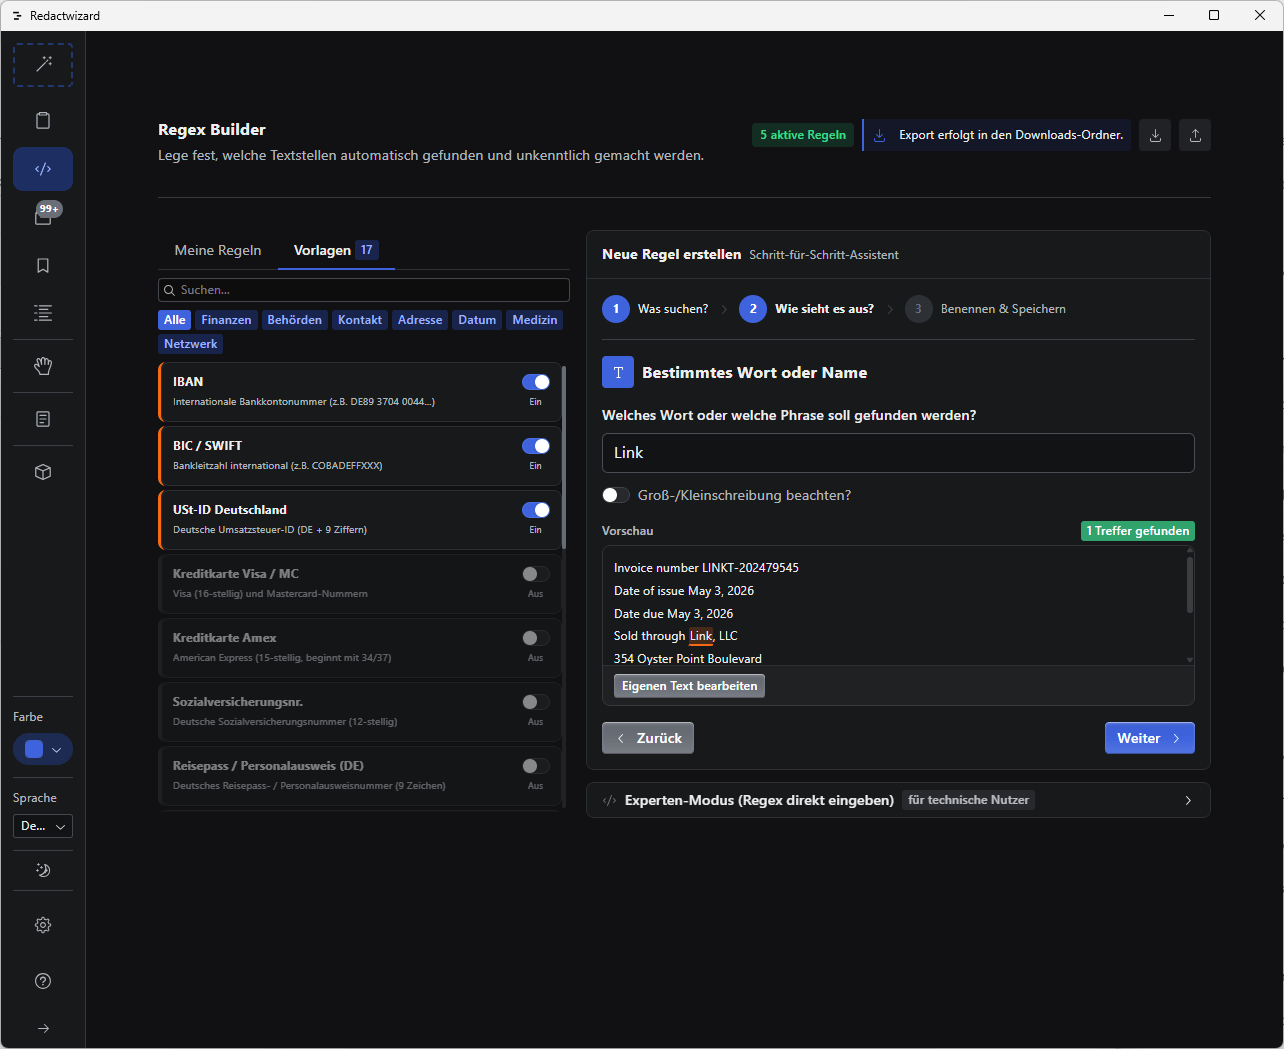
Task: Open the indented list icon in sidebar
Action: (x=43, y=313)
